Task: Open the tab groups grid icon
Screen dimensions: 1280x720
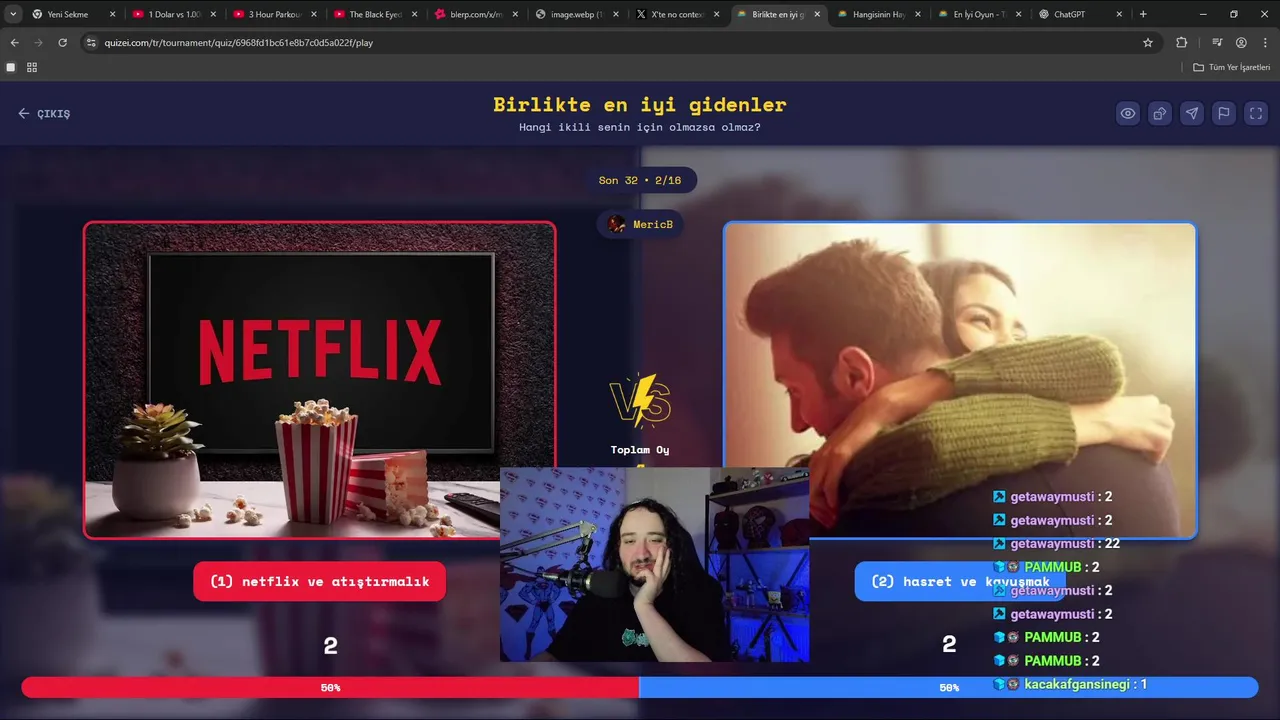Action: click(32, 67)
